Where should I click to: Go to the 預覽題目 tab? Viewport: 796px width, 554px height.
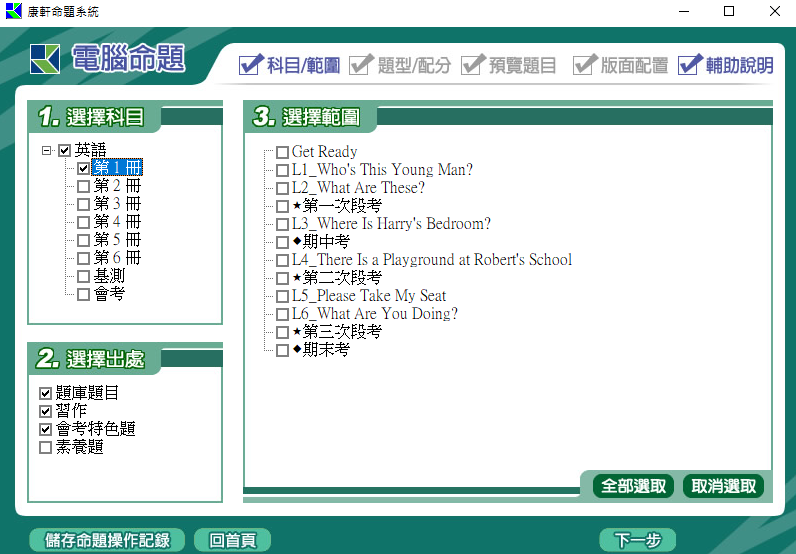click(509, 65)
